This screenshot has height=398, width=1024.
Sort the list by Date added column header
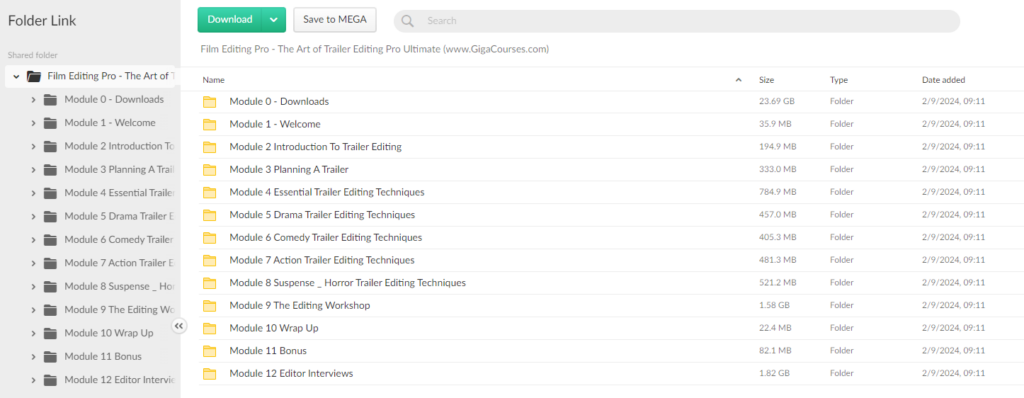[943, 80]
